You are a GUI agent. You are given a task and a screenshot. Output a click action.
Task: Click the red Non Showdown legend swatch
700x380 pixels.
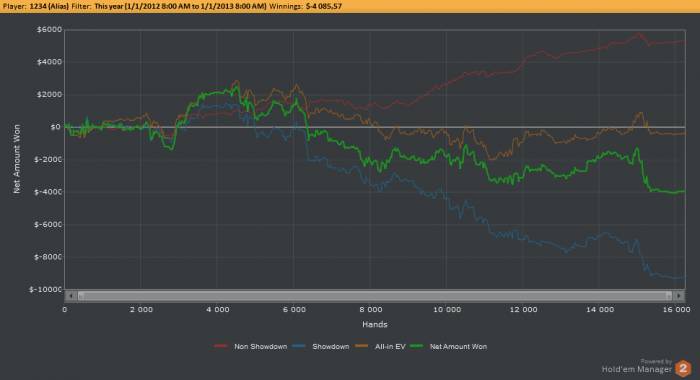[221, 346]
